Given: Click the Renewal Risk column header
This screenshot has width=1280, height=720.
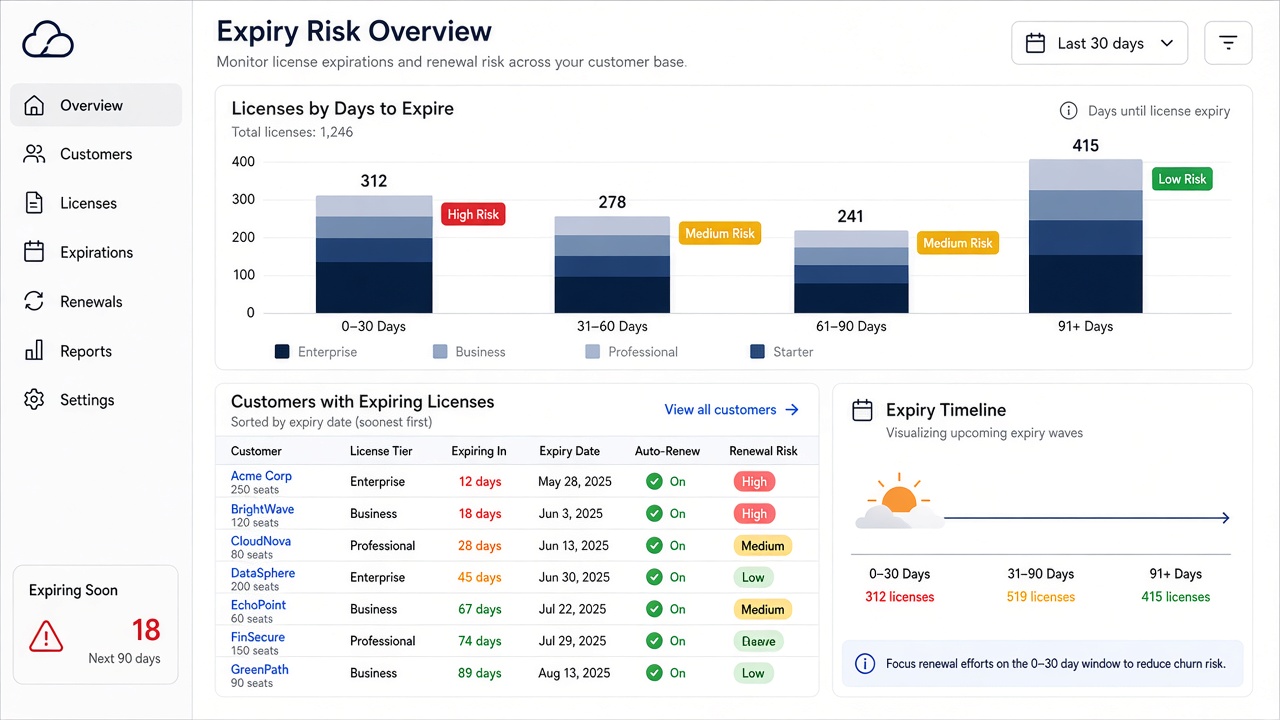Looking at the screenshot, I should point(763,451).
